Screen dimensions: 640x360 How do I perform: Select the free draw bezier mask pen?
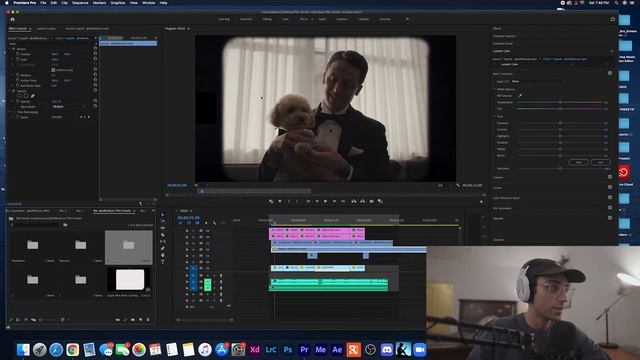33,96
